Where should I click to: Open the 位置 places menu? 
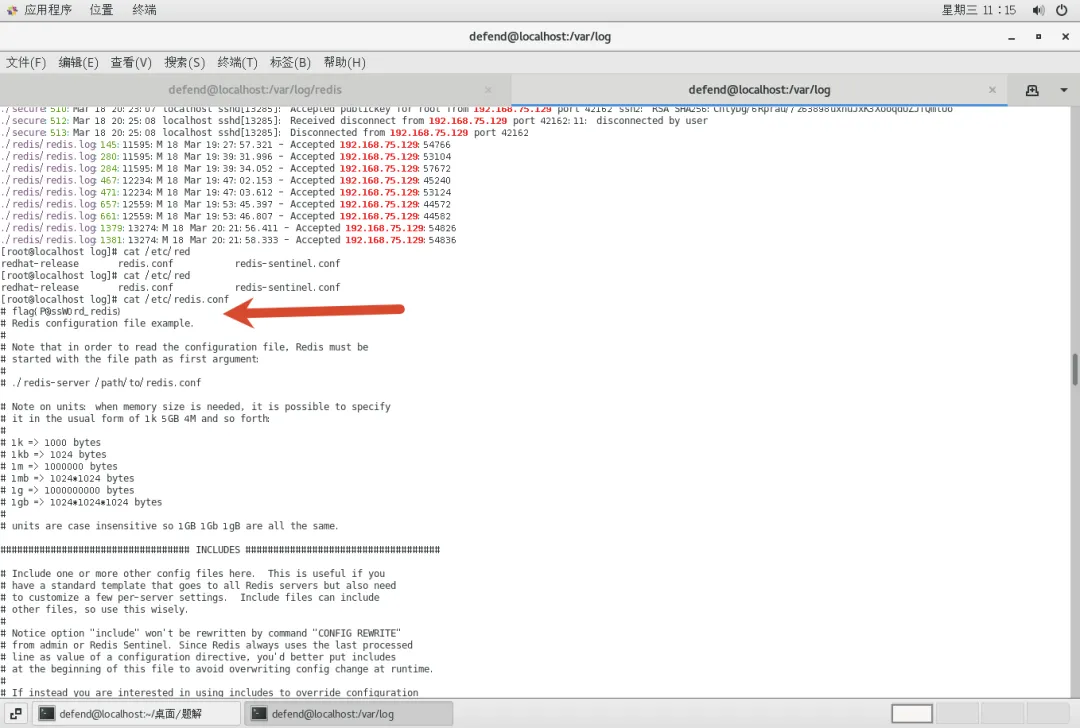[101, 10]
